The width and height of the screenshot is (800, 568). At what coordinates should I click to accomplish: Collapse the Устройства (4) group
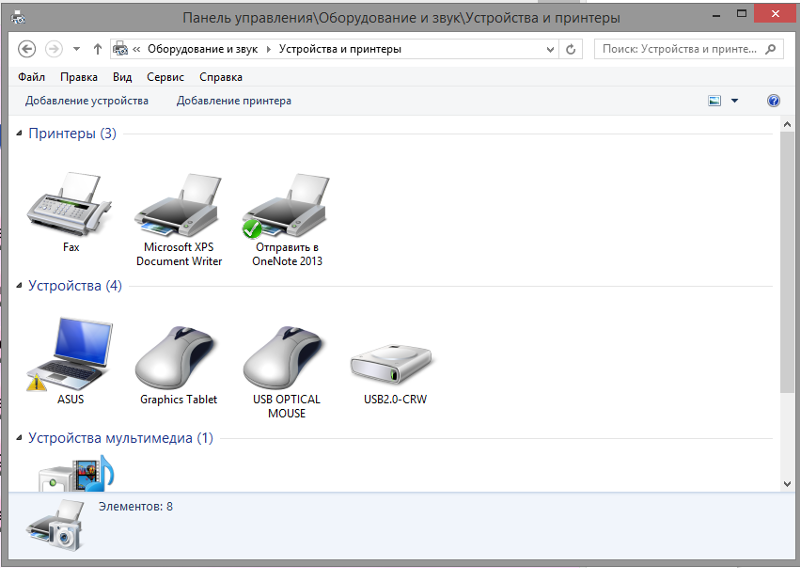tap(19, 285)
